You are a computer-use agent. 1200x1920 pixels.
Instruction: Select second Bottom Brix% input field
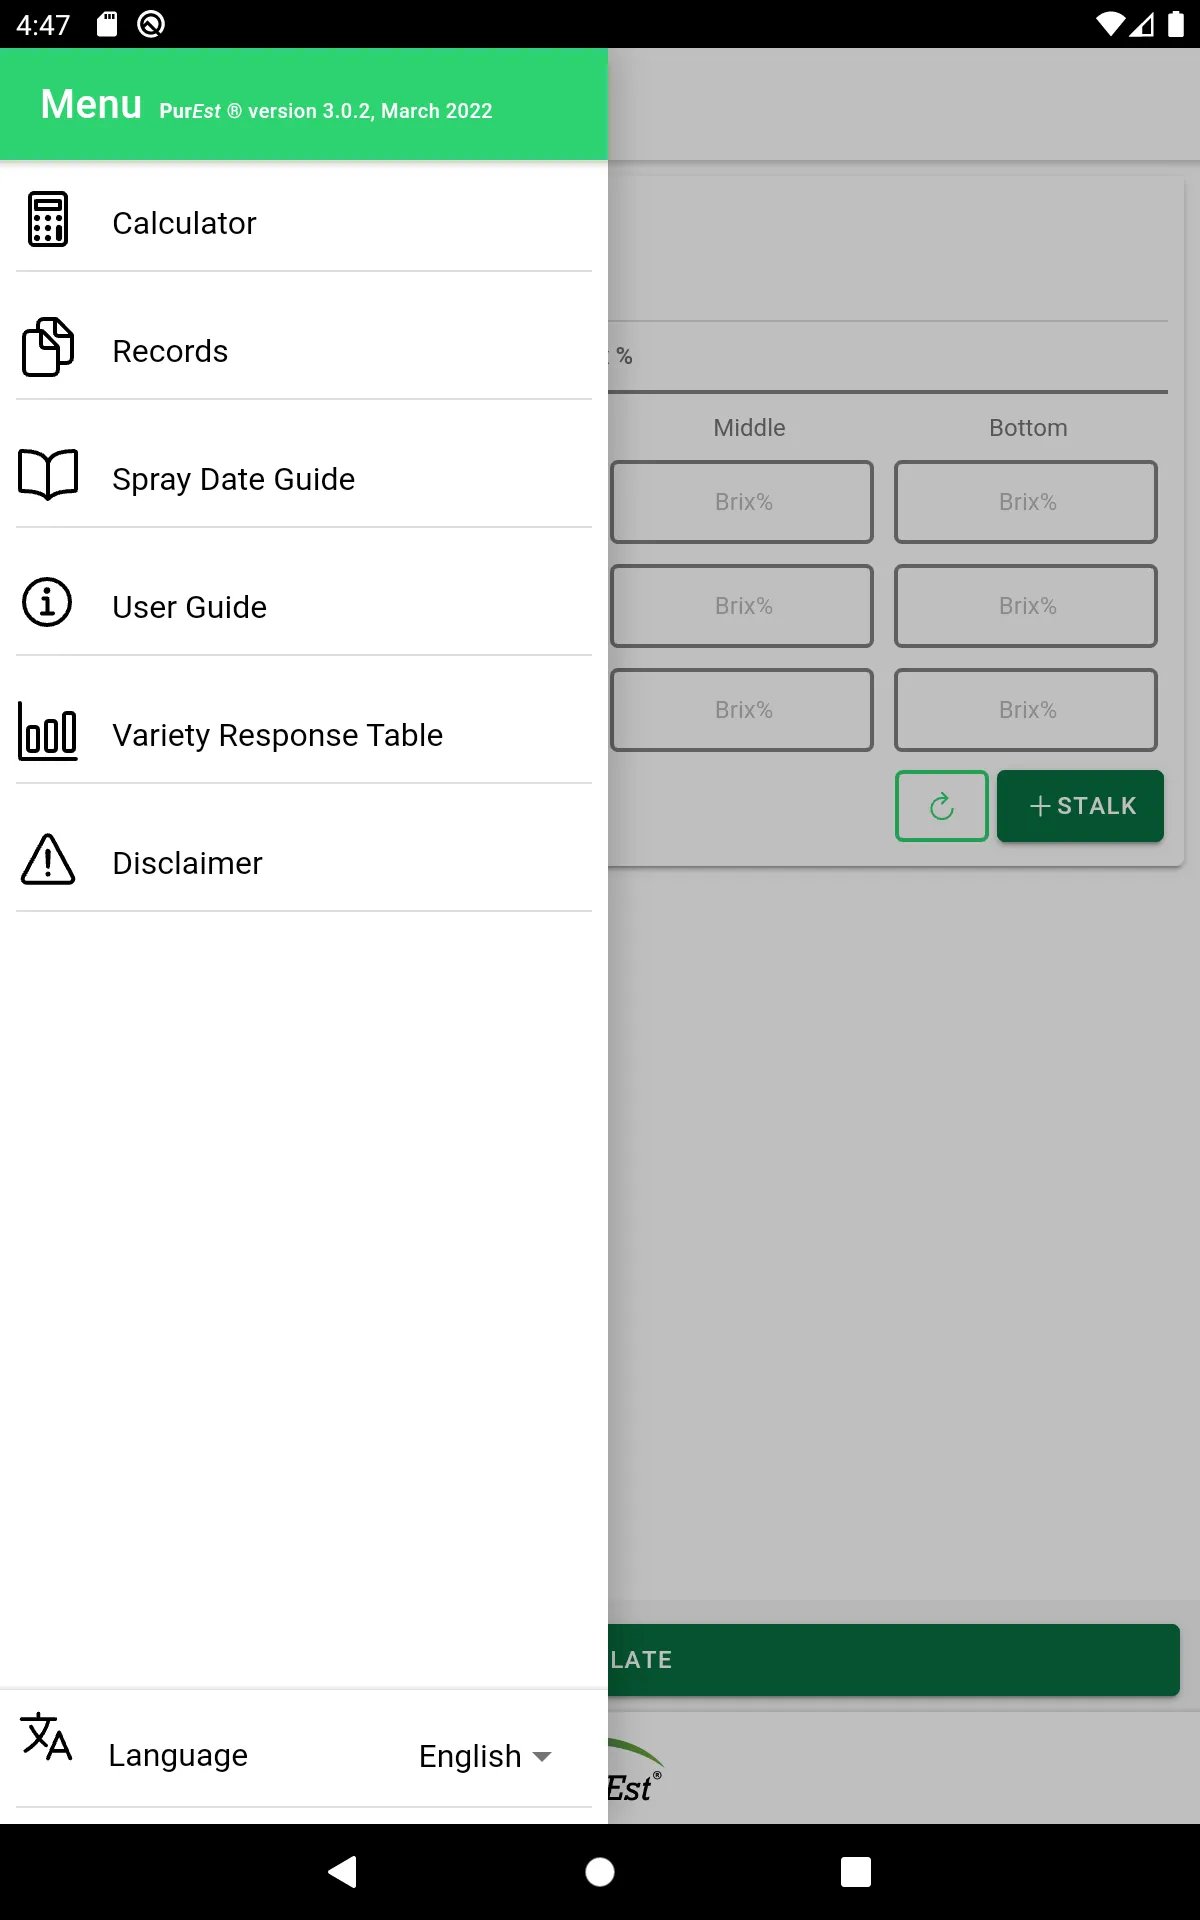[x=1026, y=606]
